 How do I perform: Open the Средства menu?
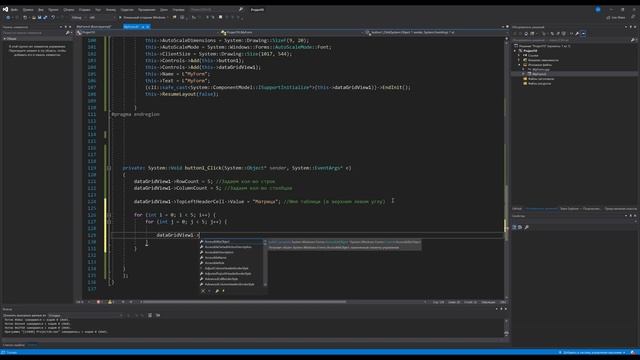click(x=127, y=9)
